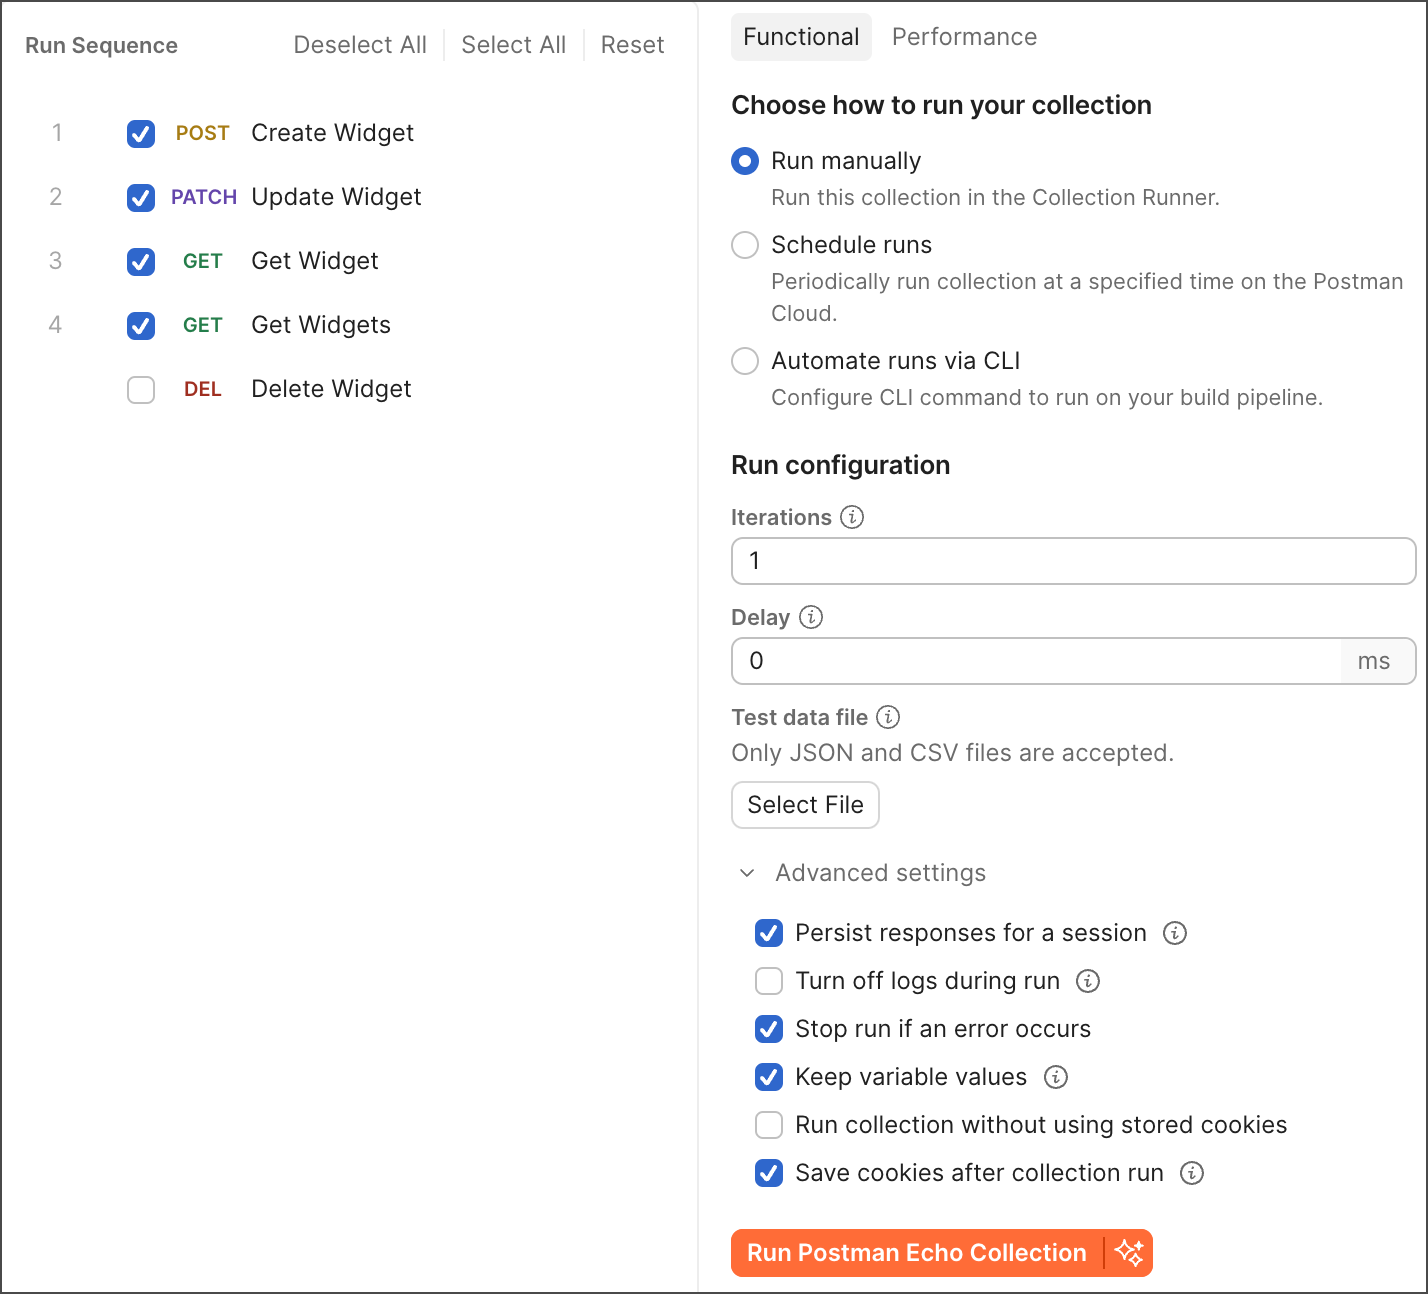This screenshot has width=1428, height=1294.
Task: Collapse the Advanced settings section
Action: pyautogui.click(x=746, y=873)
